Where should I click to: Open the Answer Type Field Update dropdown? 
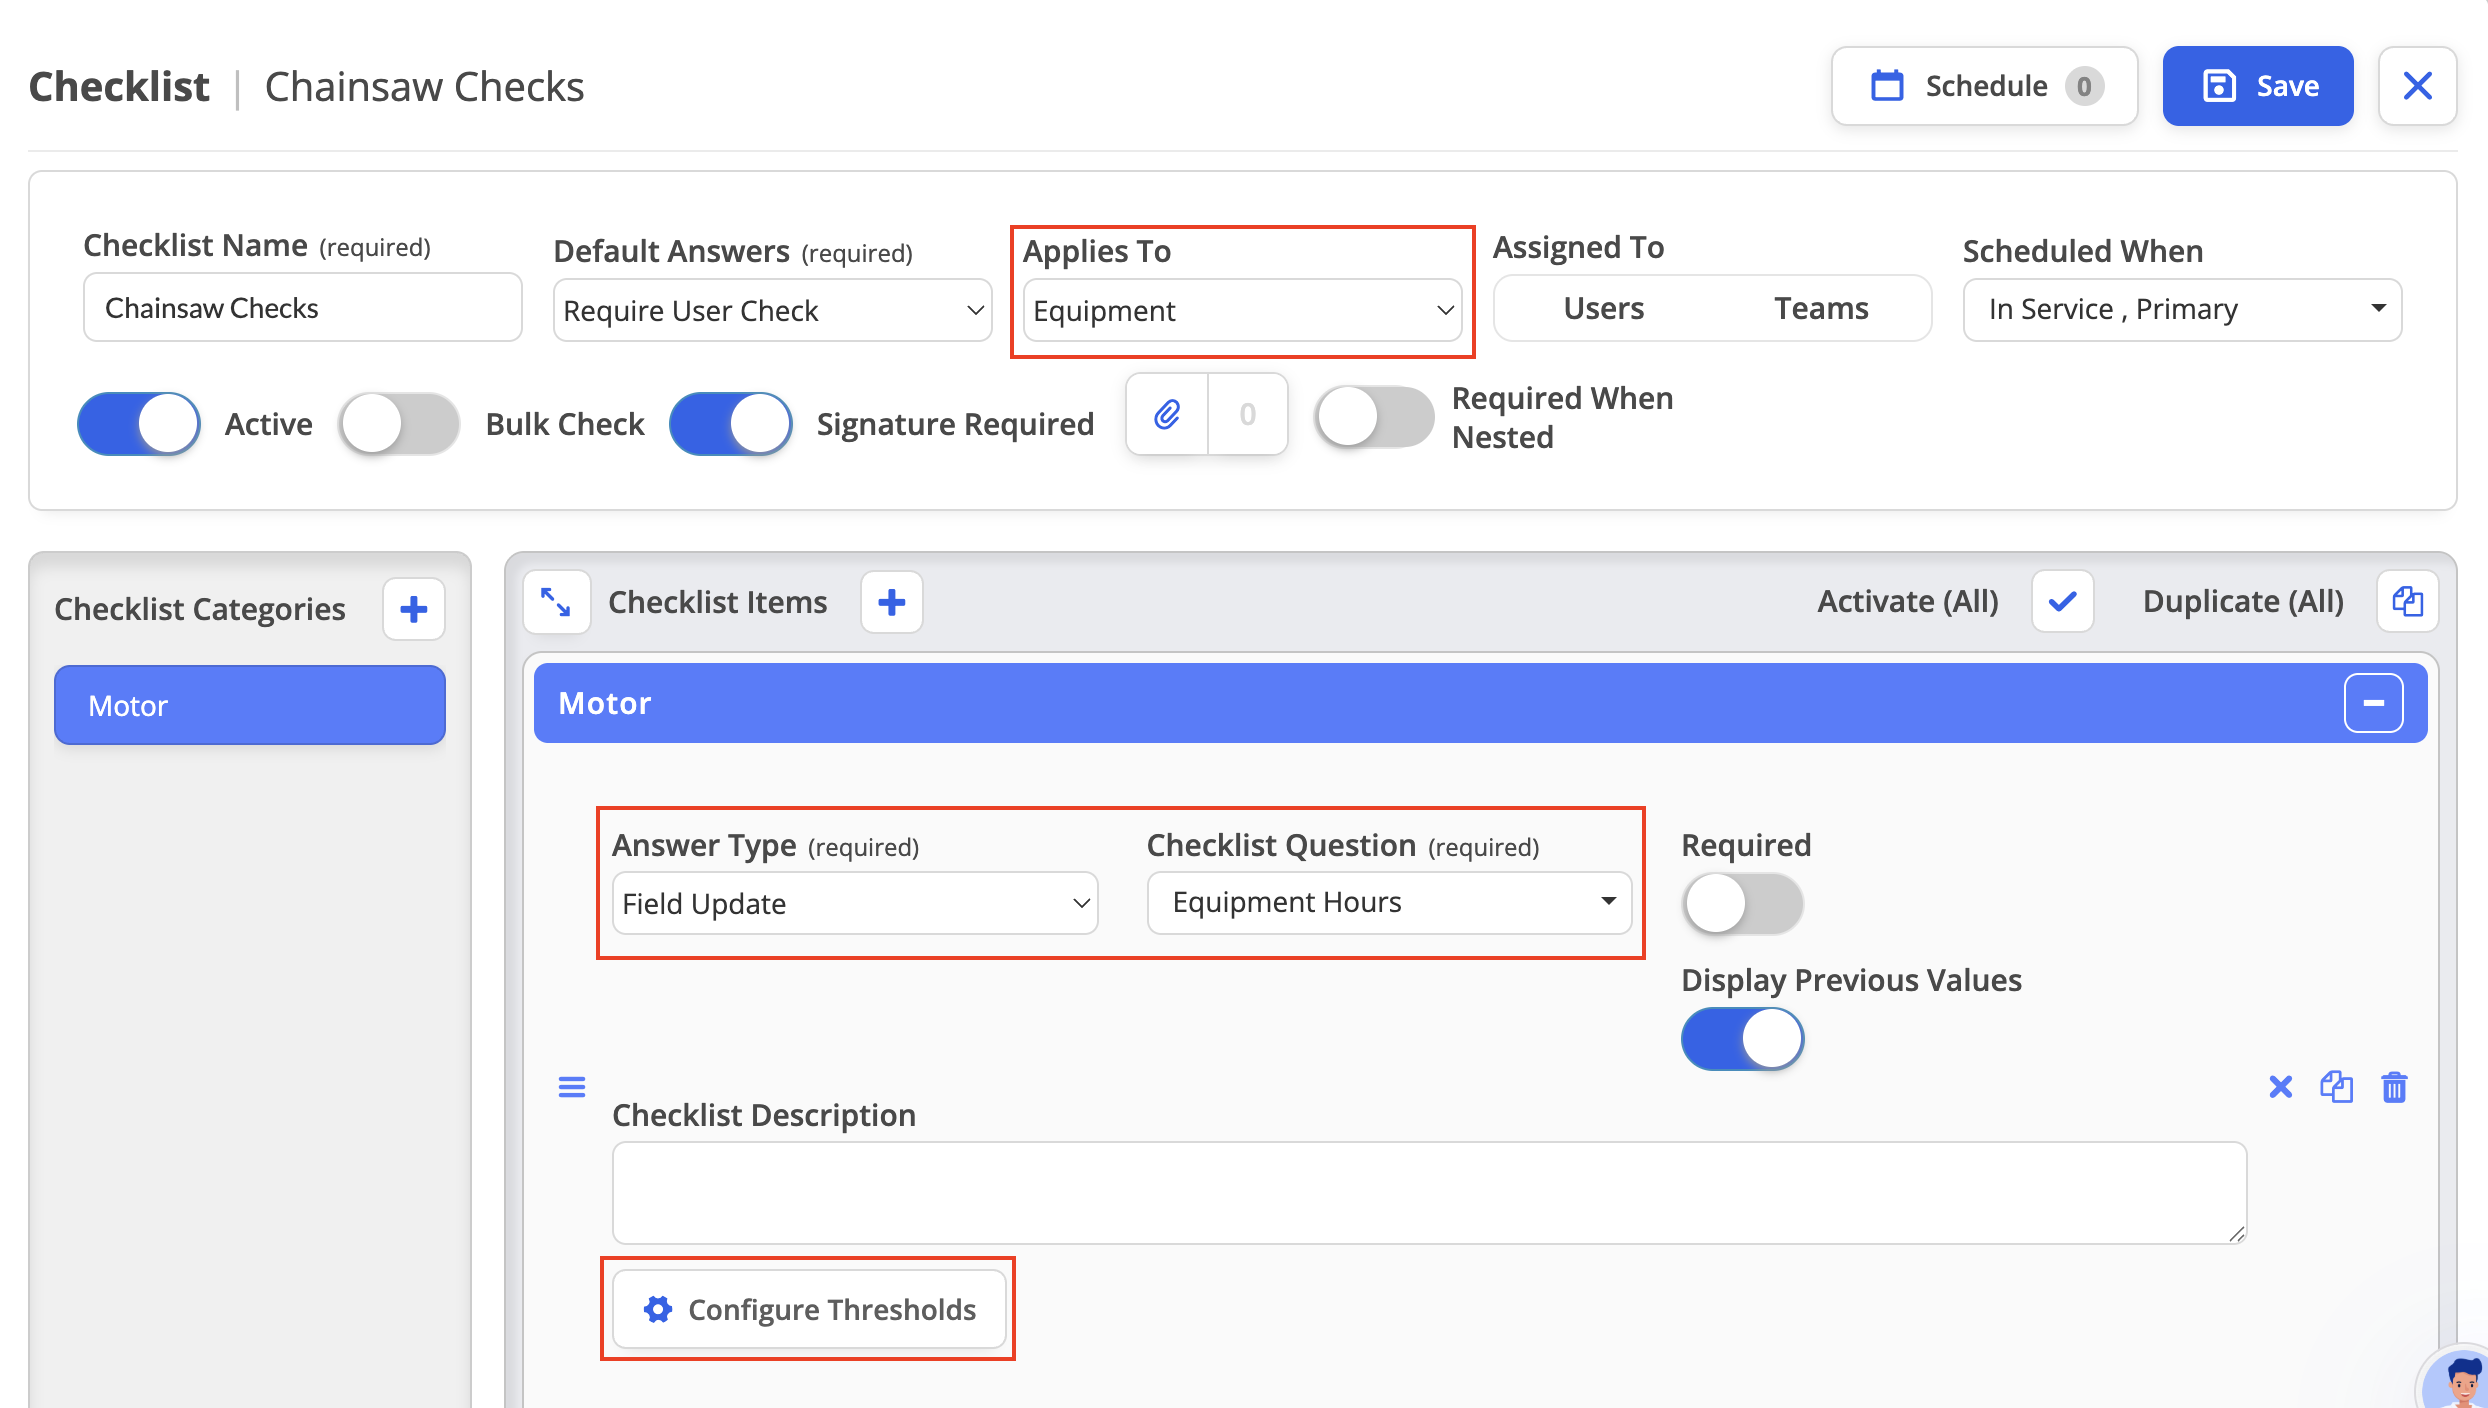855,903
